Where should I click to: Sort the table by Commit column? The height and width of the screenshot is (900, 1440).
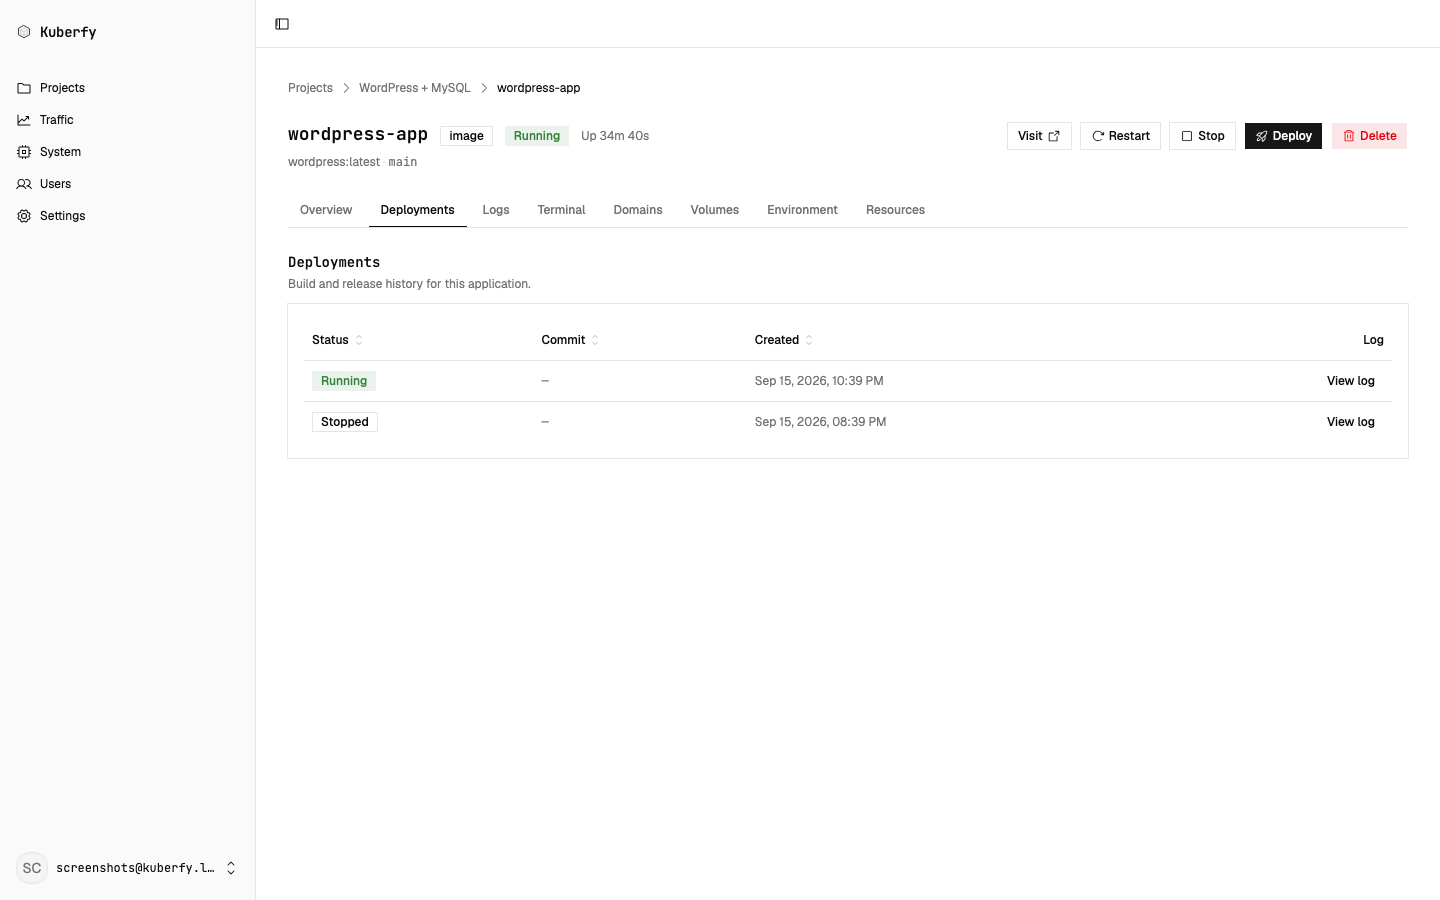tap(570, 340)
